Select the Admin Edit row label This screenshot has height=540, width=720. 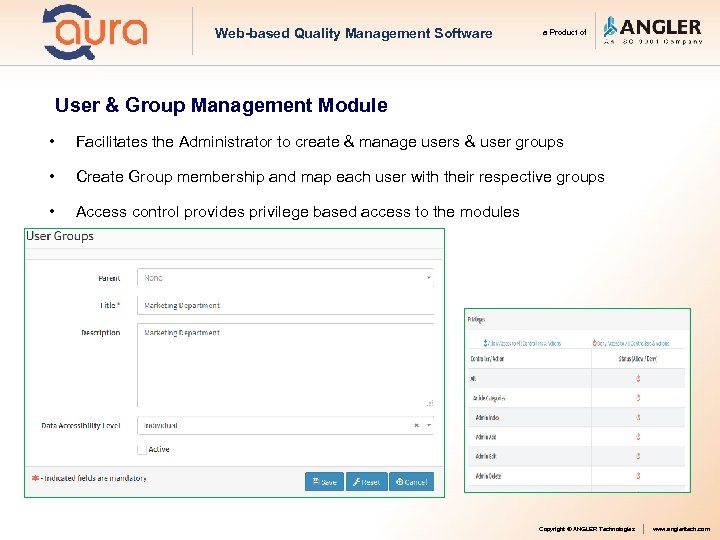tap(486, 456)
